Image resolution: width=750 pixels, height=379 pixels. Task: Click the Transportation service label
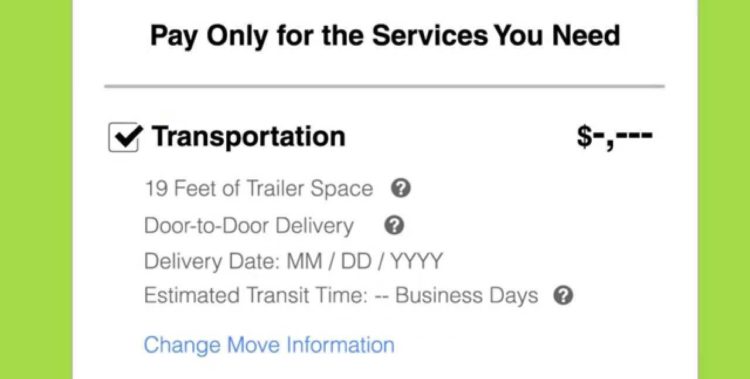coord(249,136)
